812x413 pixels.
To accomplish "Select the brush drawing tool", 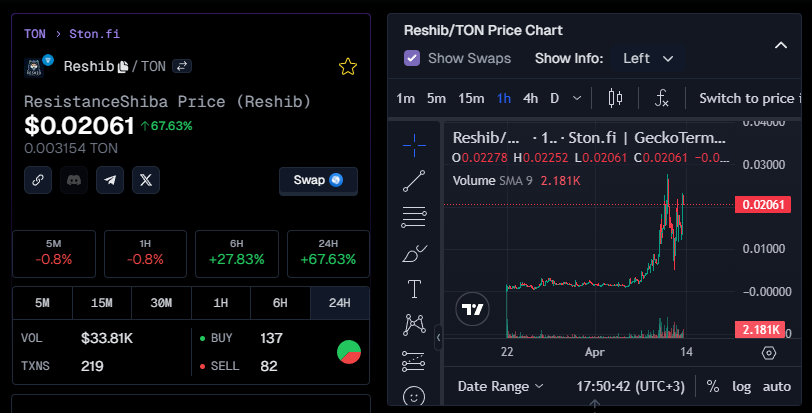I will coord(414,253).
